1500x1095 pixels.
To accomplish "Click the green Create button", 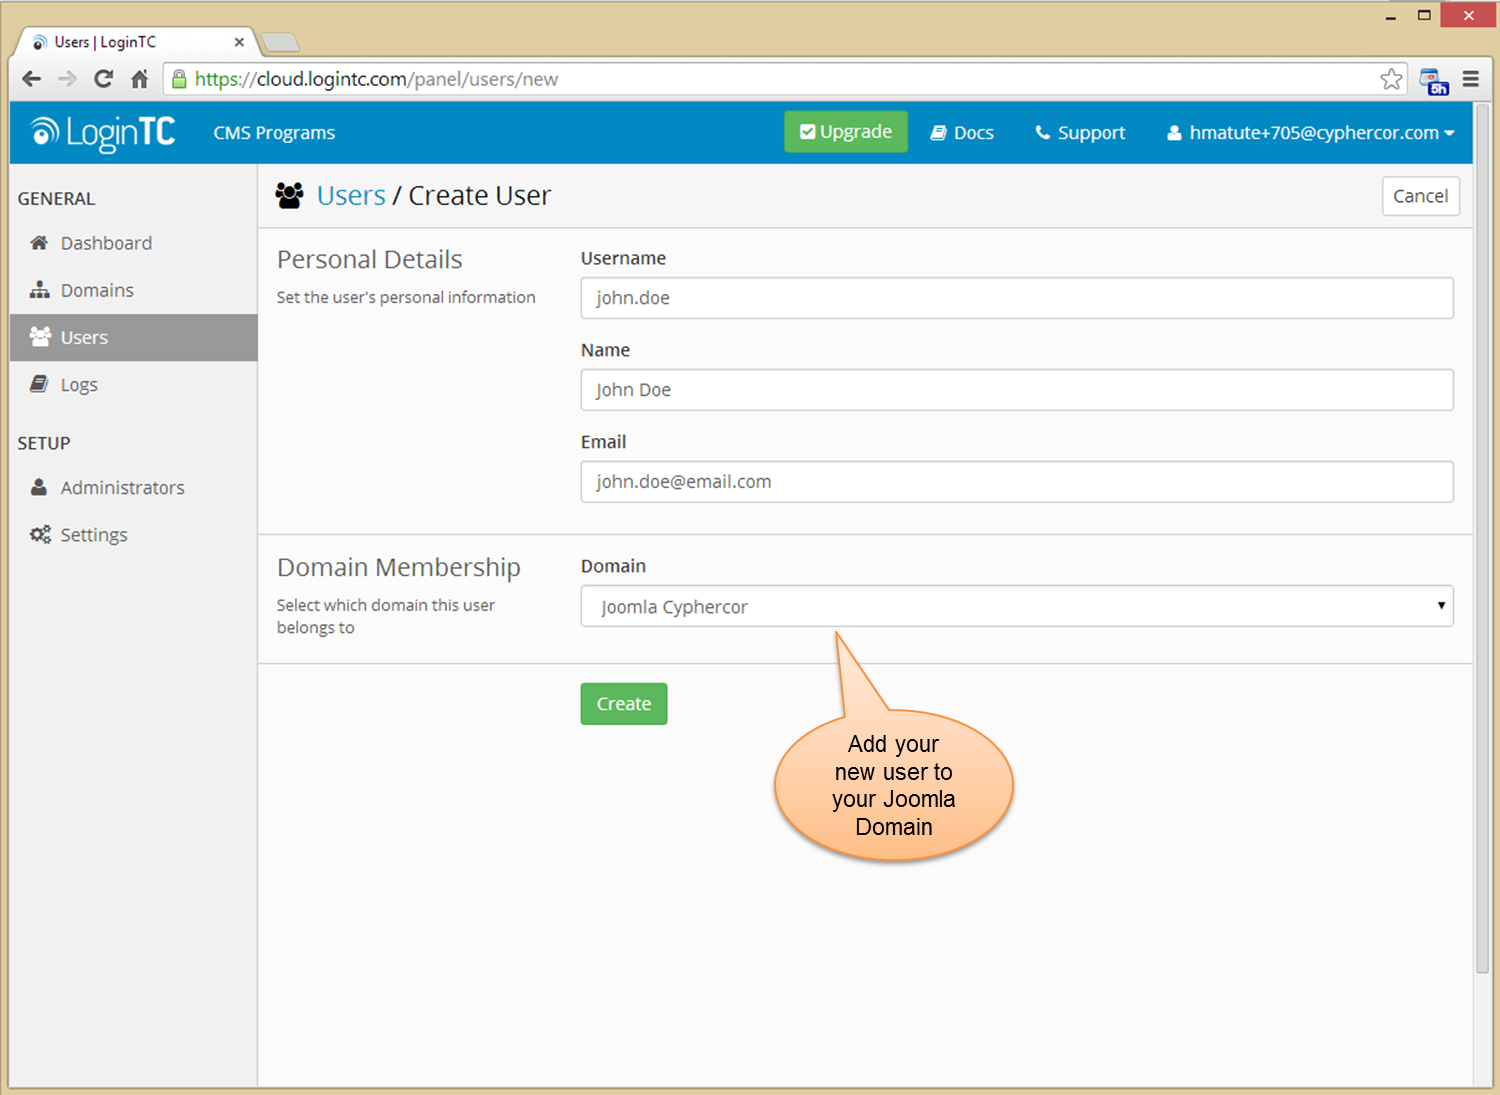I will point(624,704).
